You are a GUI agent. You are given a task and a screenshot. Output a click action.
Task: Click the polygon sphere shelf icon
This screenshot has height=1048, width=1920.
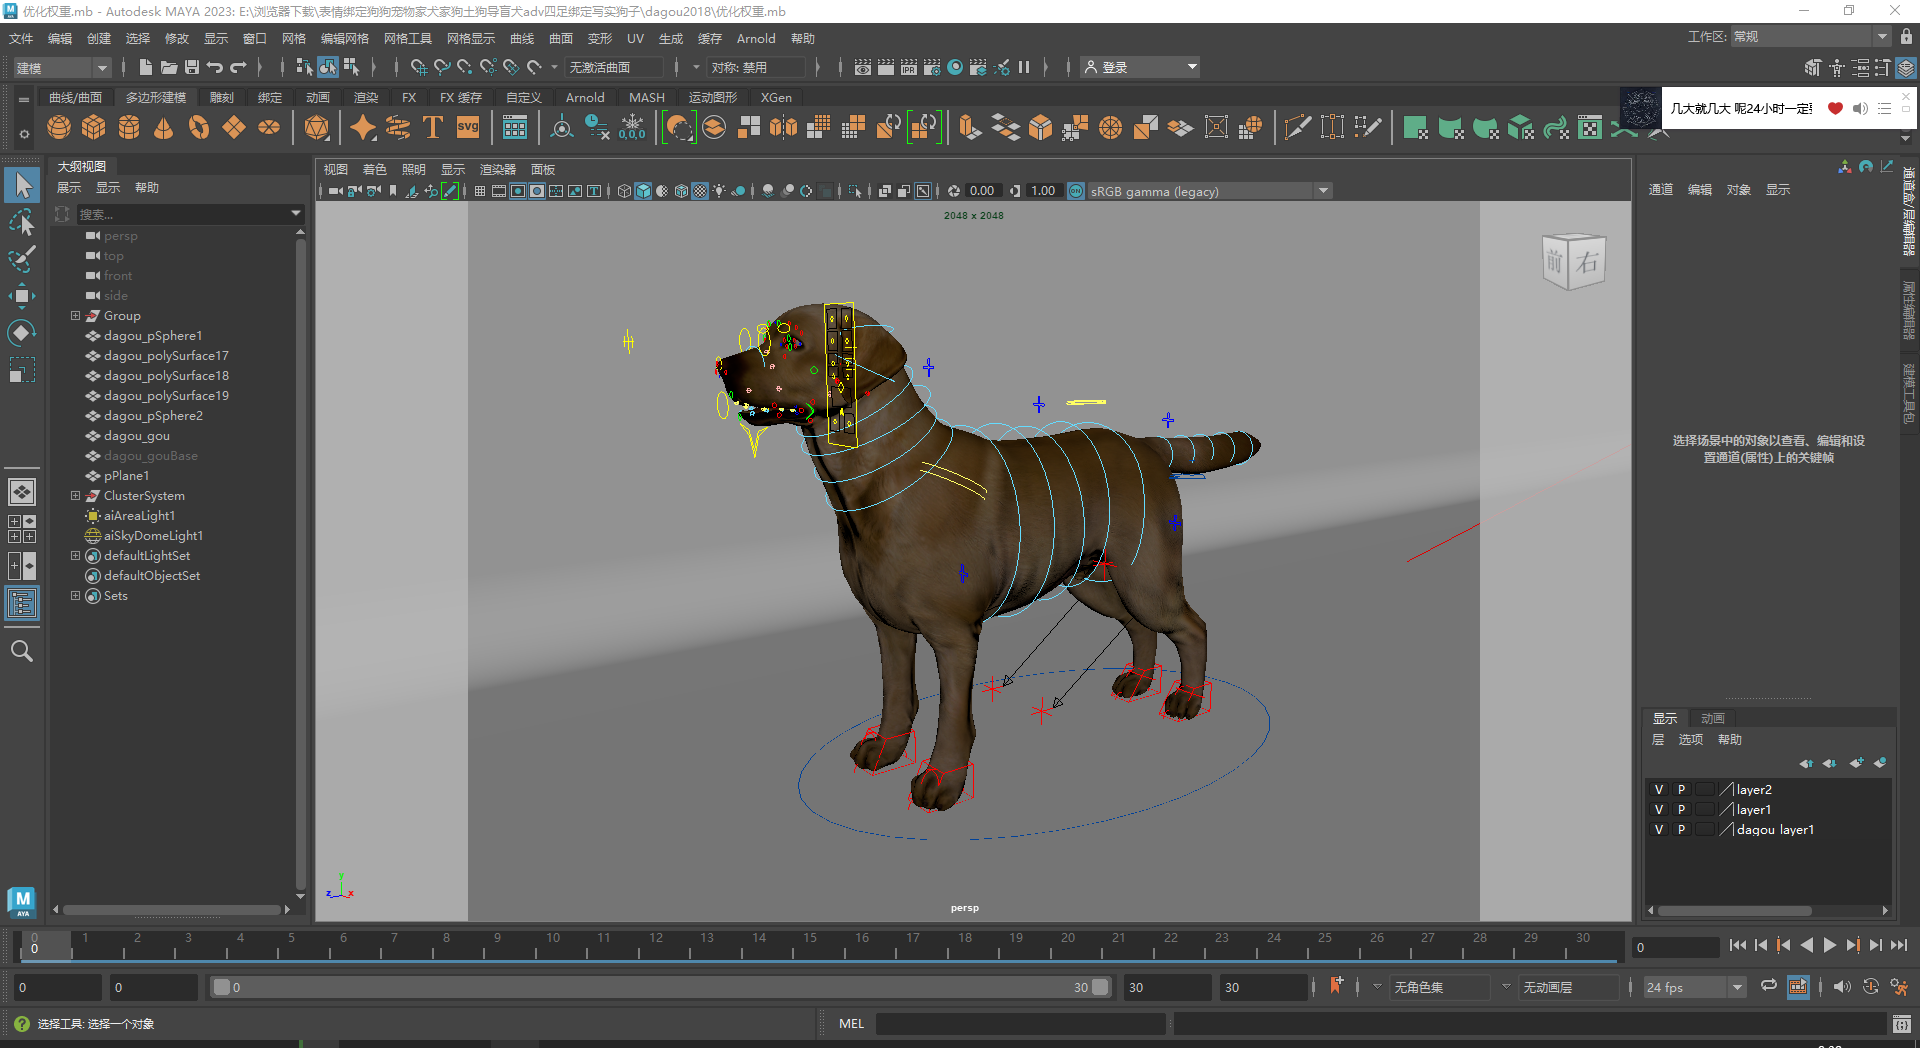[x=59, y=127]
